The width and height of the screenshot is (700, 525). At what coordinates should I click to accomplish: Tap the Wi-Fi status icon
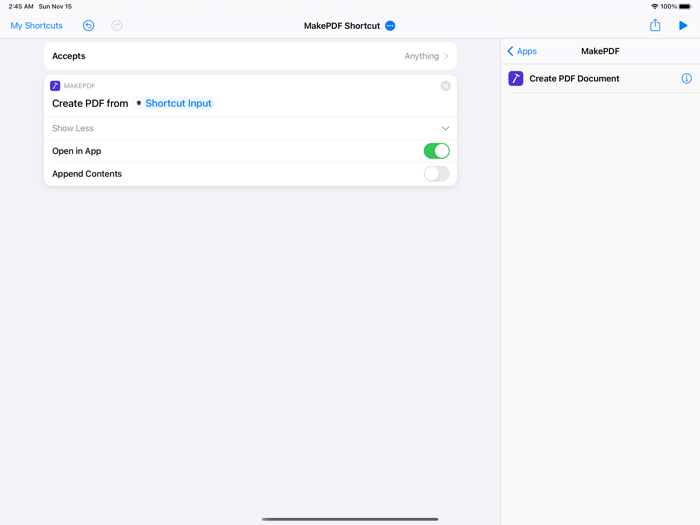click(654, 7)
